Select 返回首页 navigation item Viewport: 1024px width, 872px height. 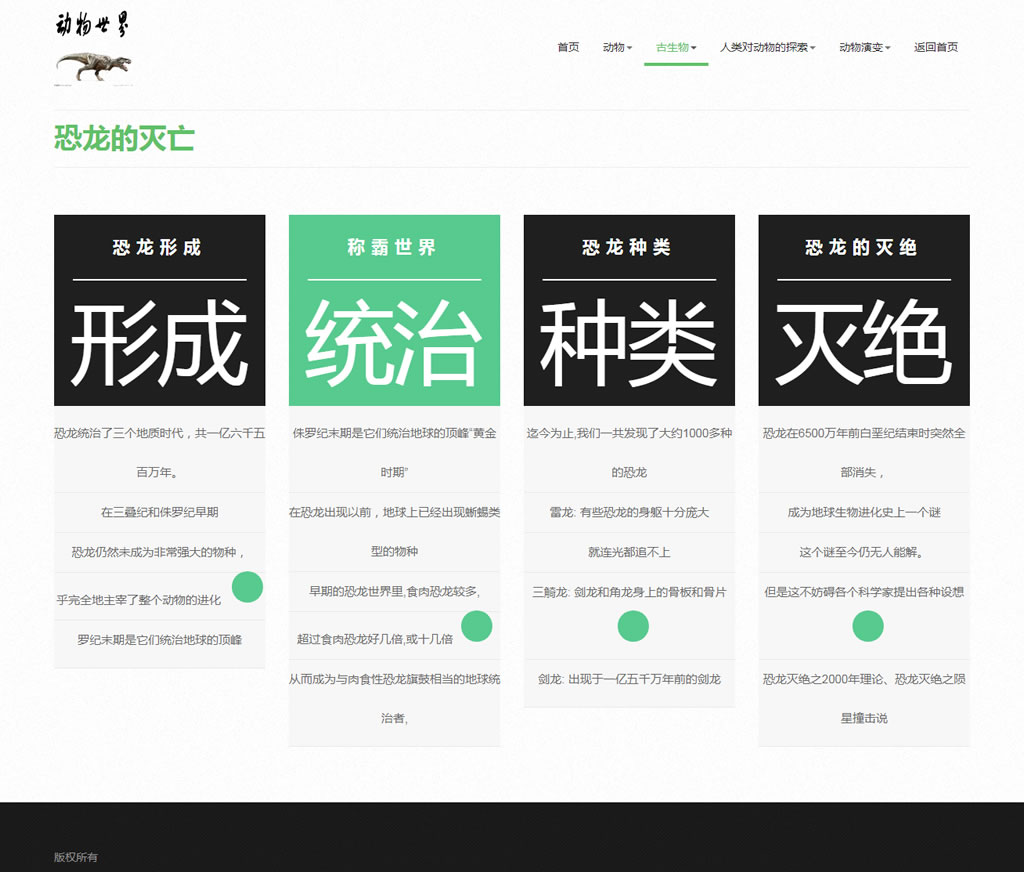935,47
